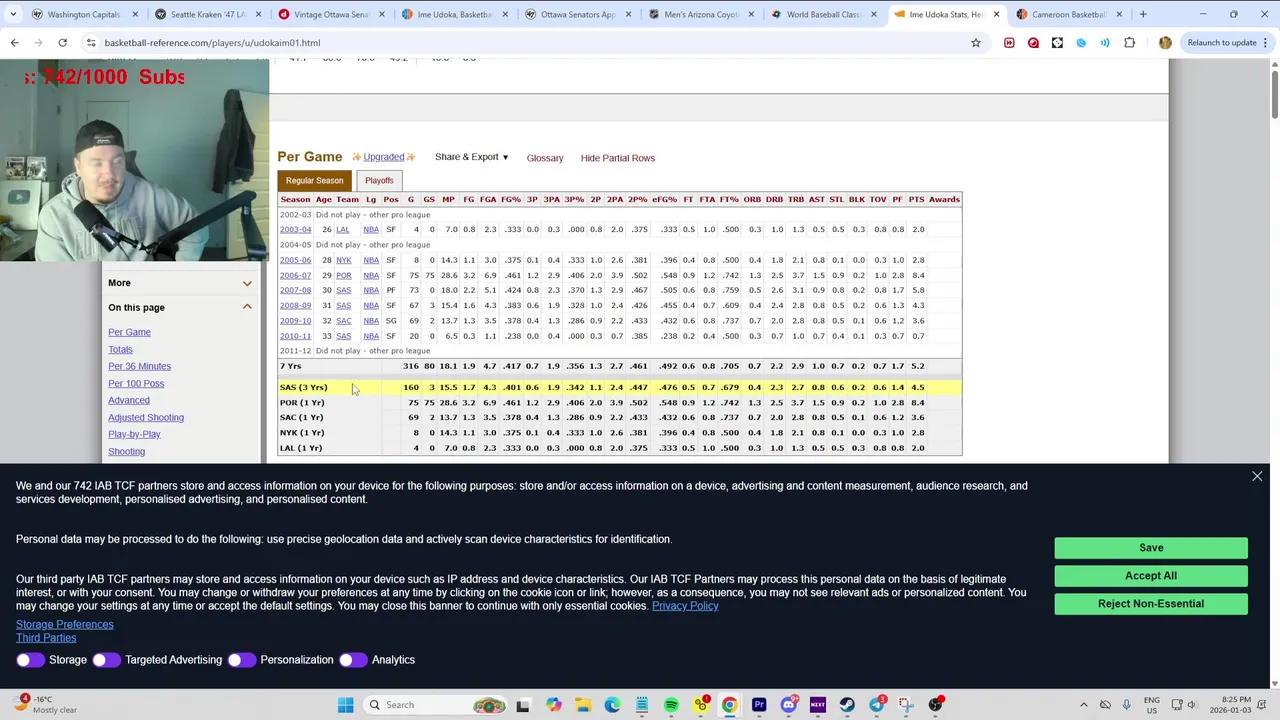The height and width of the screenshot is (720, 1280).
Task: Open the Glossary link
Action: click(x=545, y=158)
